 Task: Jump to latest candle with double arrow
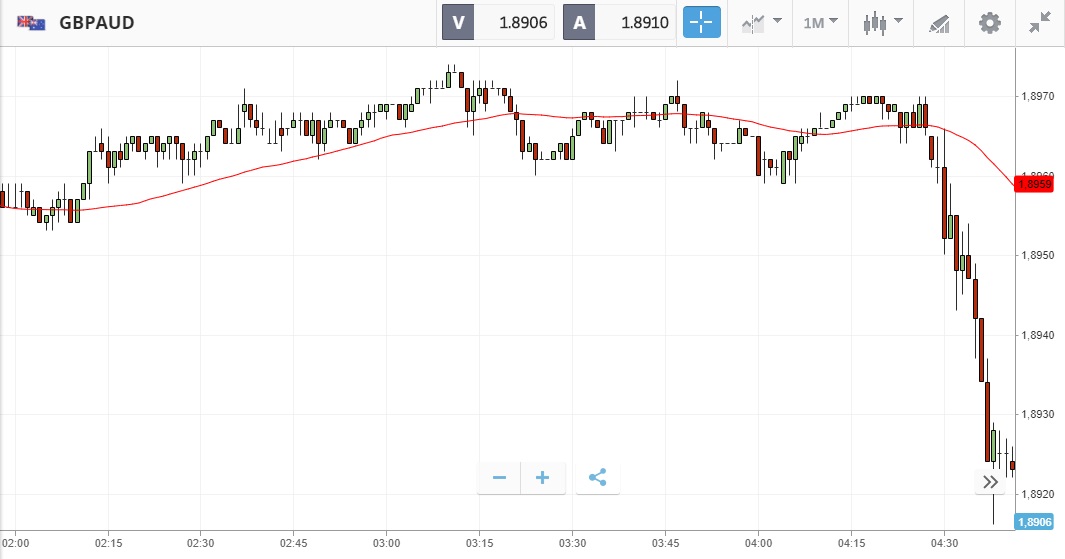990,482
